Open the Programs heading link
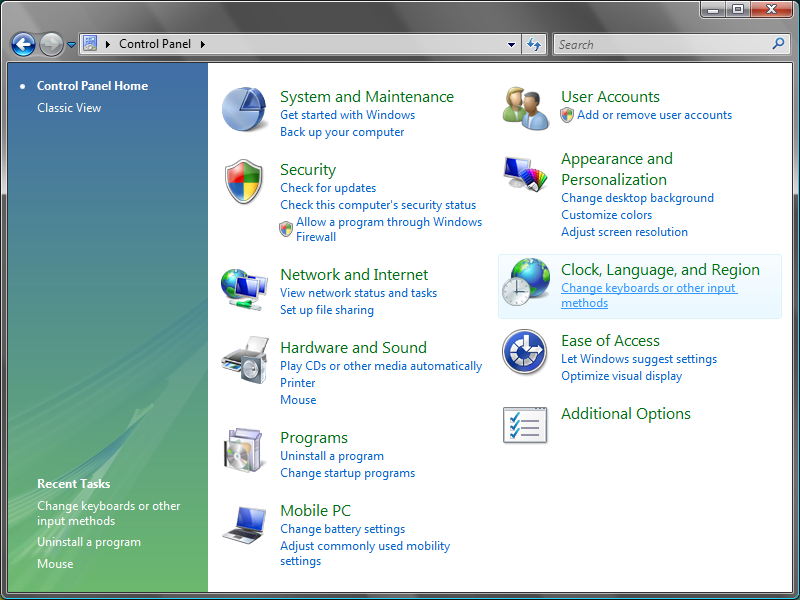Image resolution: width=800 pixels, height=600 pixels. [314, 438]
